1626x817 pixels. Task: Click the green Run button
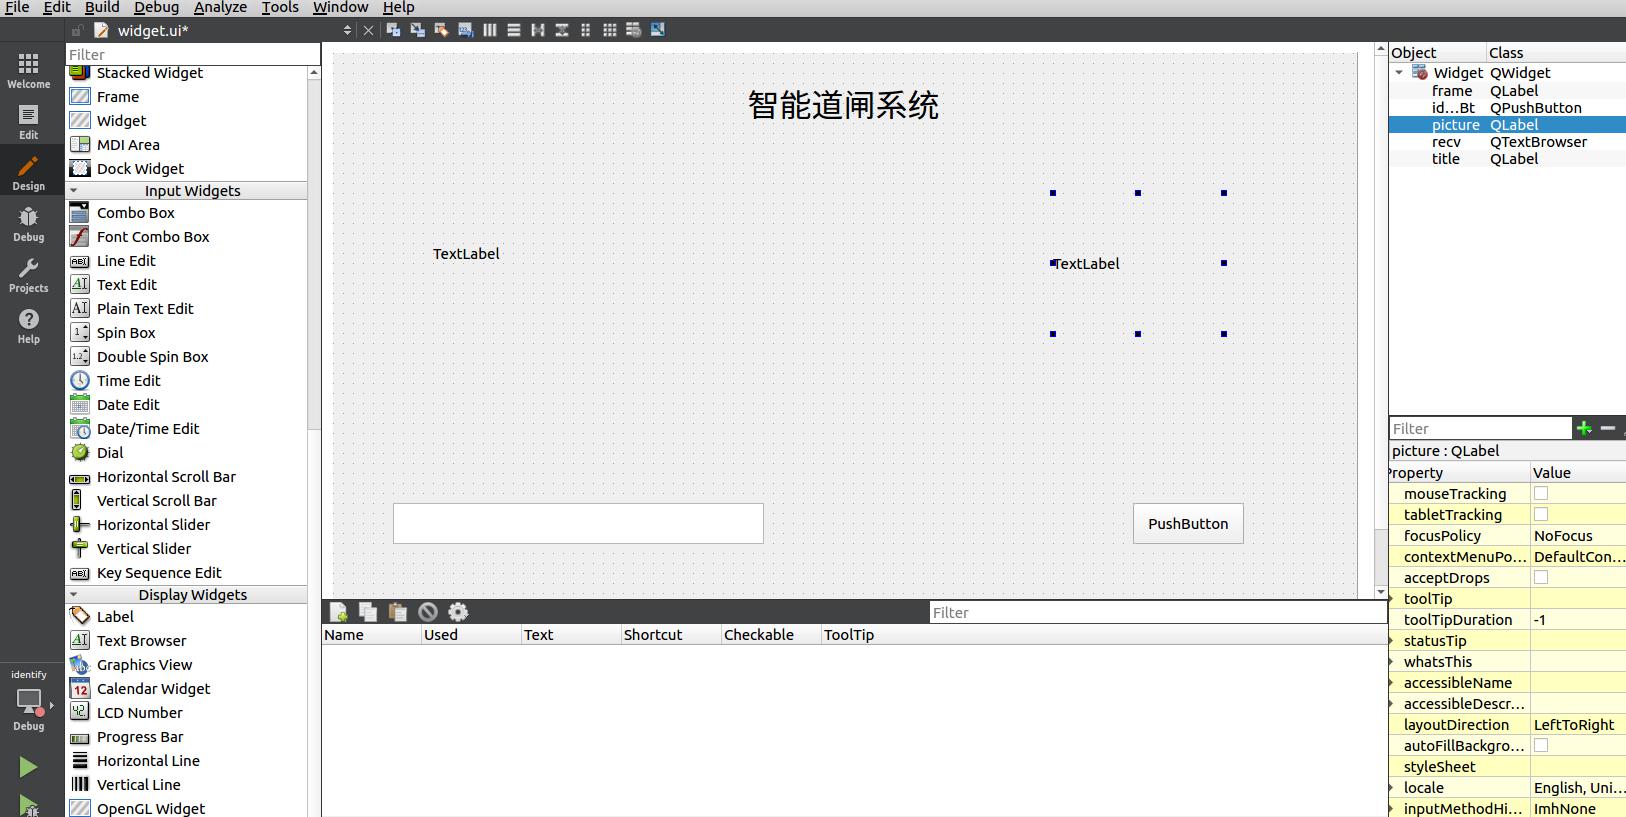coord(28,767)
